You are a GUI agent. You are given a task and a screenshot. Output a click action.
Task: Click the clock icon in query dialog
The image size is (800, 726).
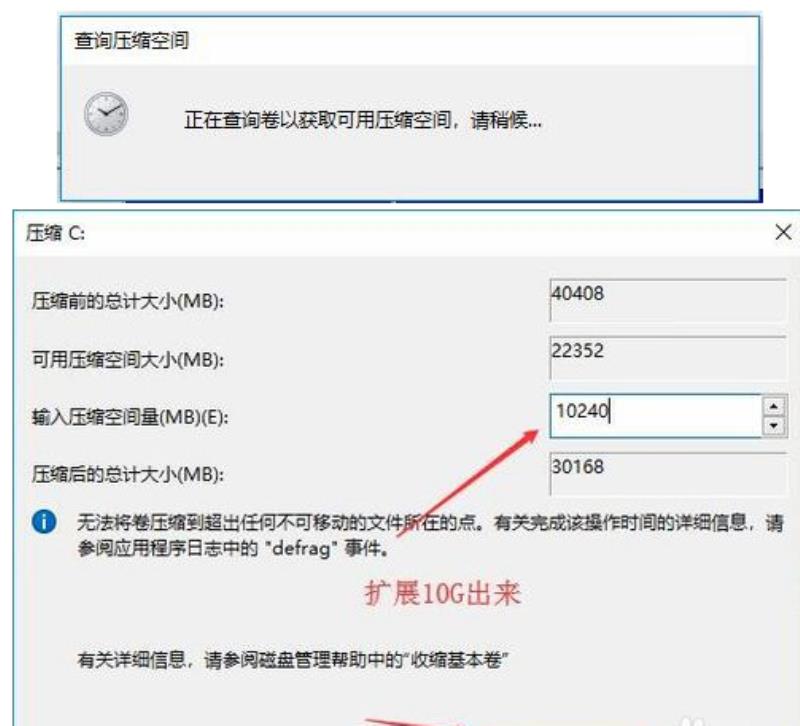(106, 113)
